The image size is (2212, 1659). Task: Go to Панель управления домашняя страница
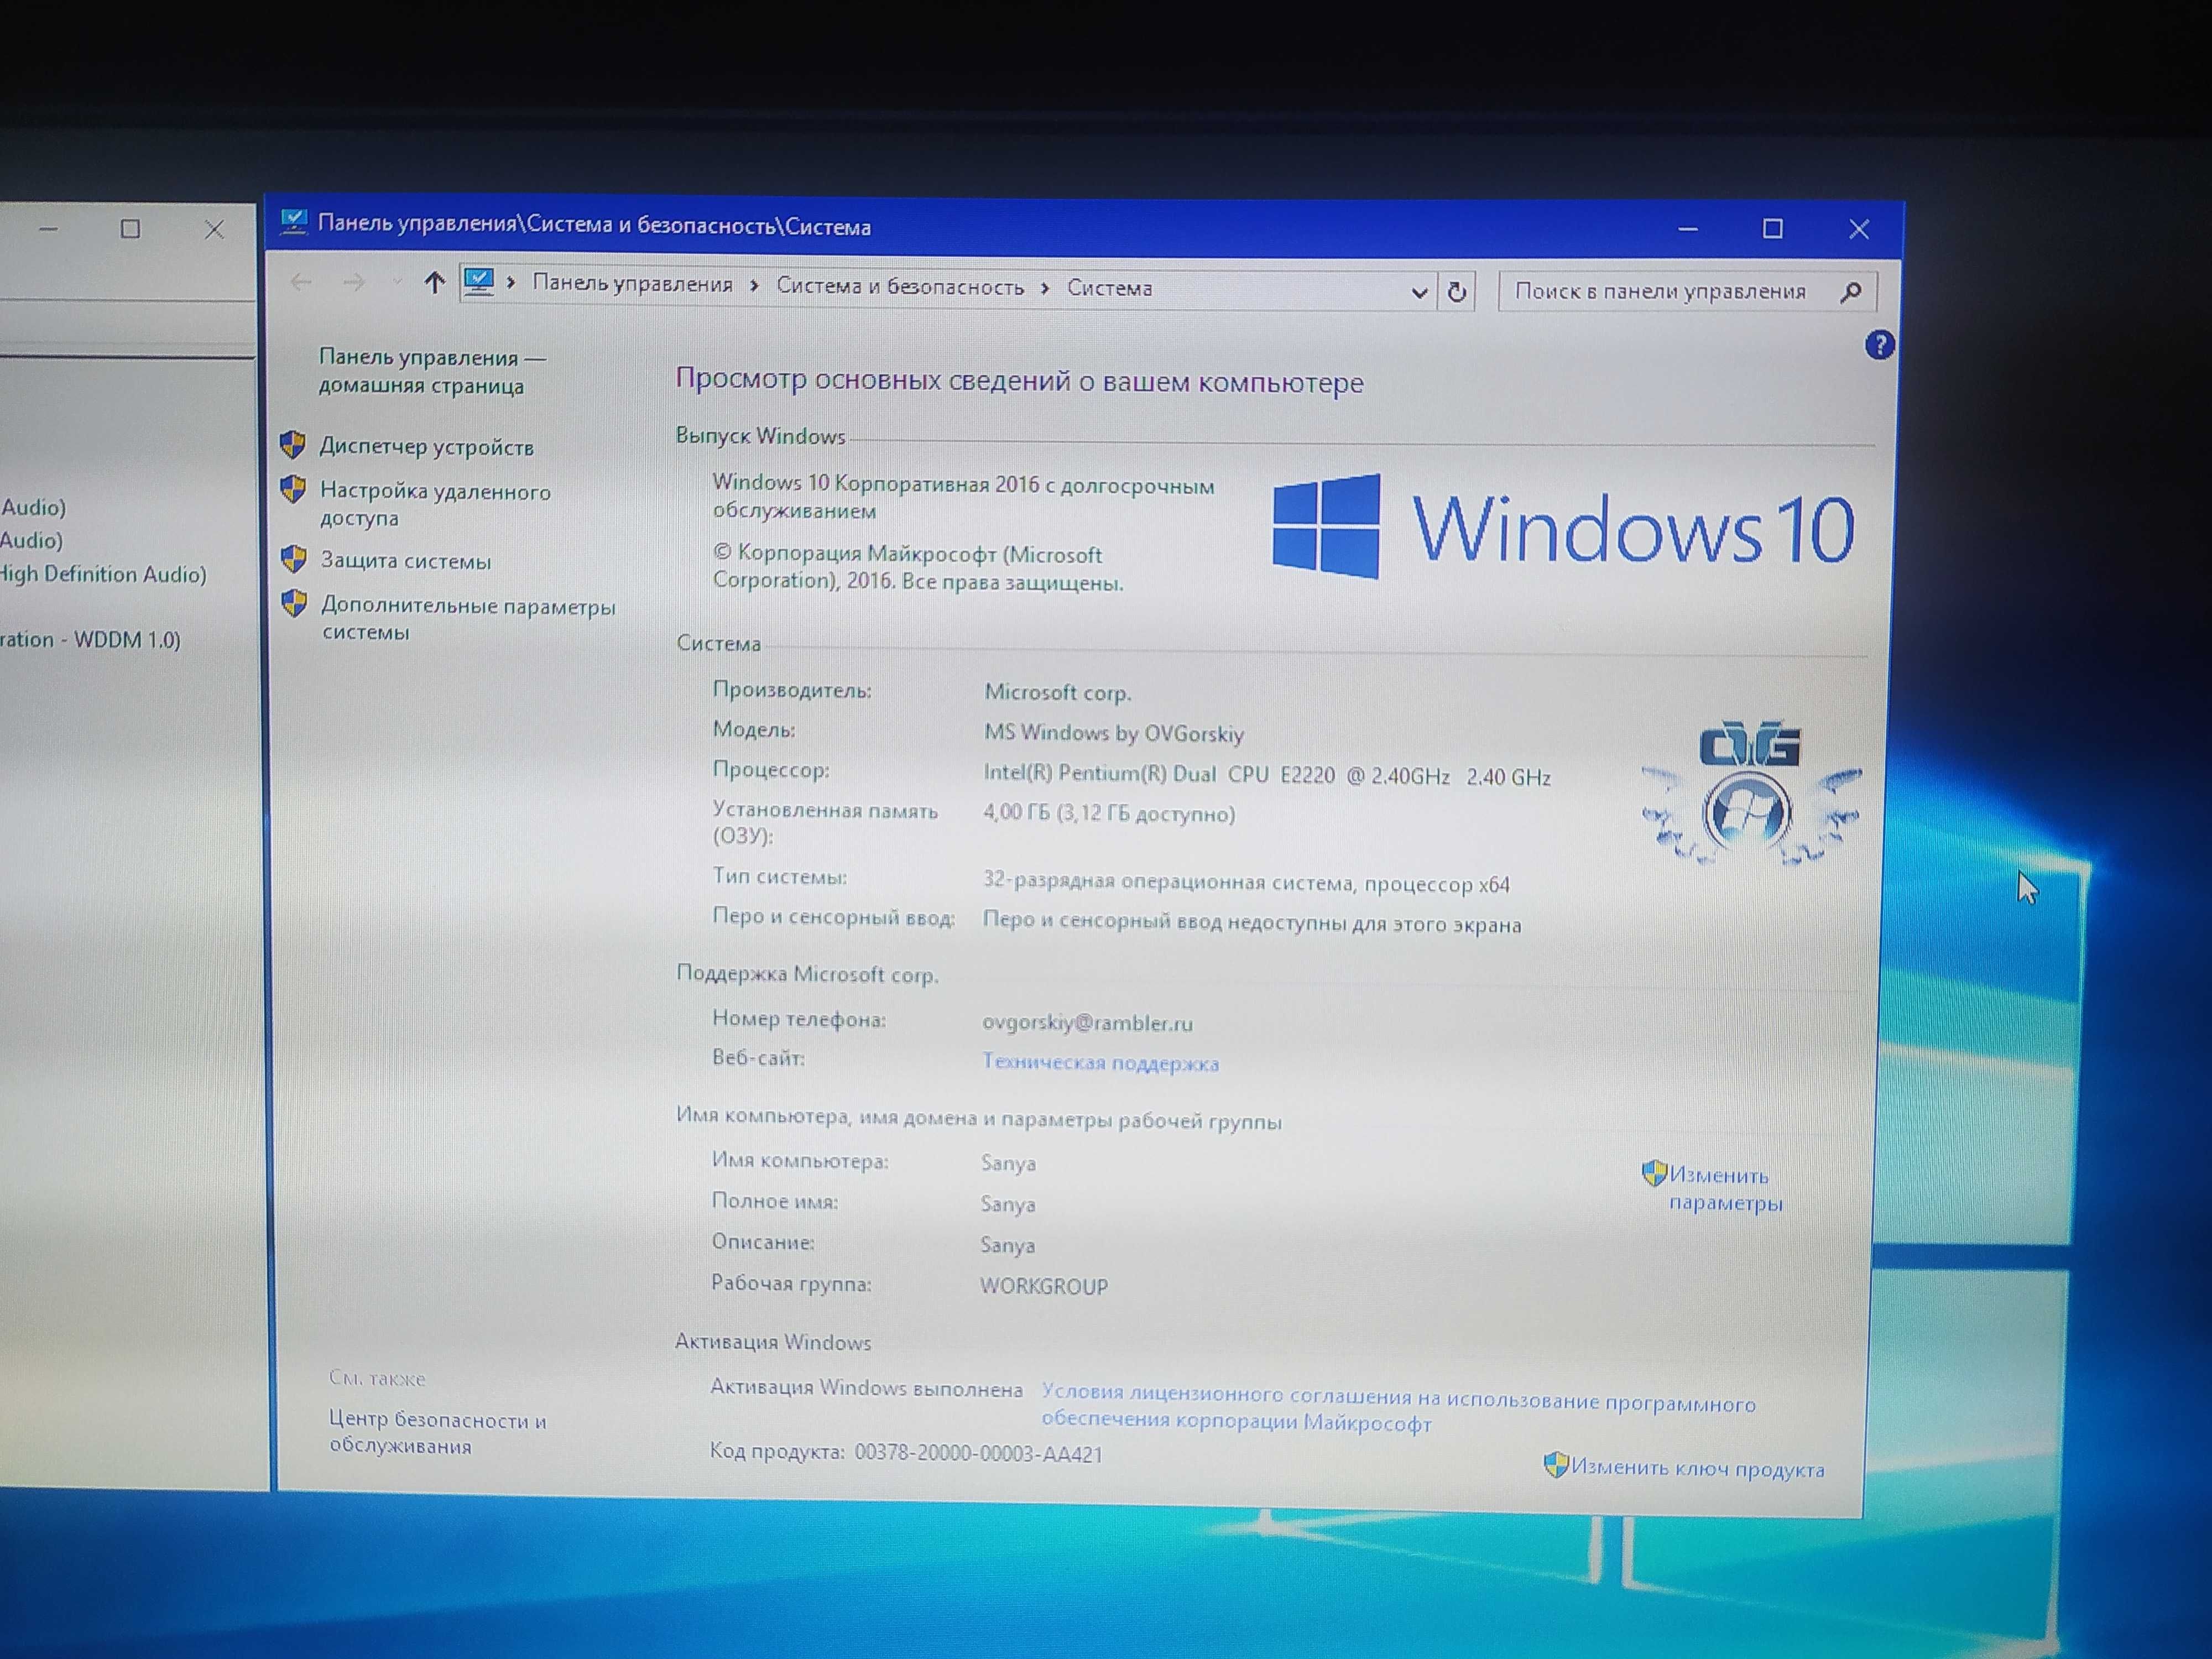pos(432,371)
